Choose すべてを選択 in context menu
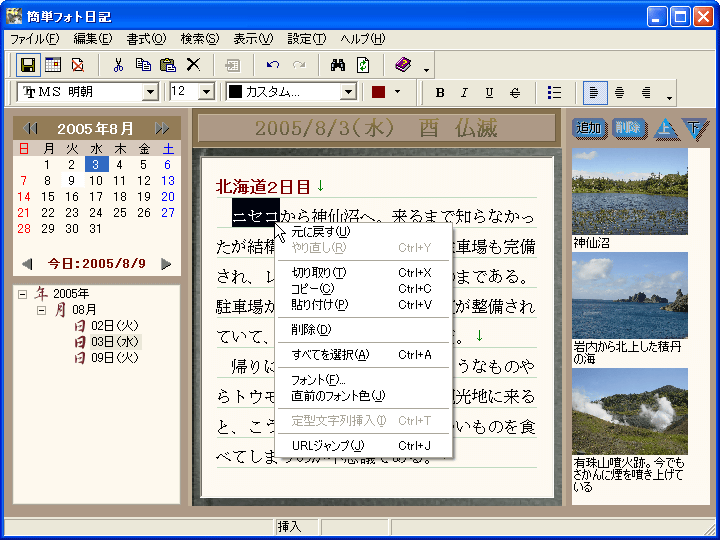The height and width of the screenshot is (540, 720). pyautogui.click(x=363, y=355)
